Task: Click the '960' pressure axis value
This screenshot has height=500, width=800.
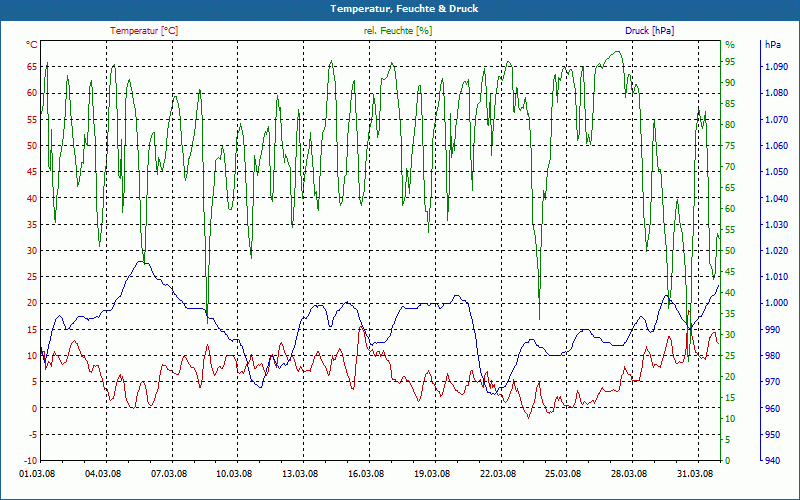Action: 773,408
